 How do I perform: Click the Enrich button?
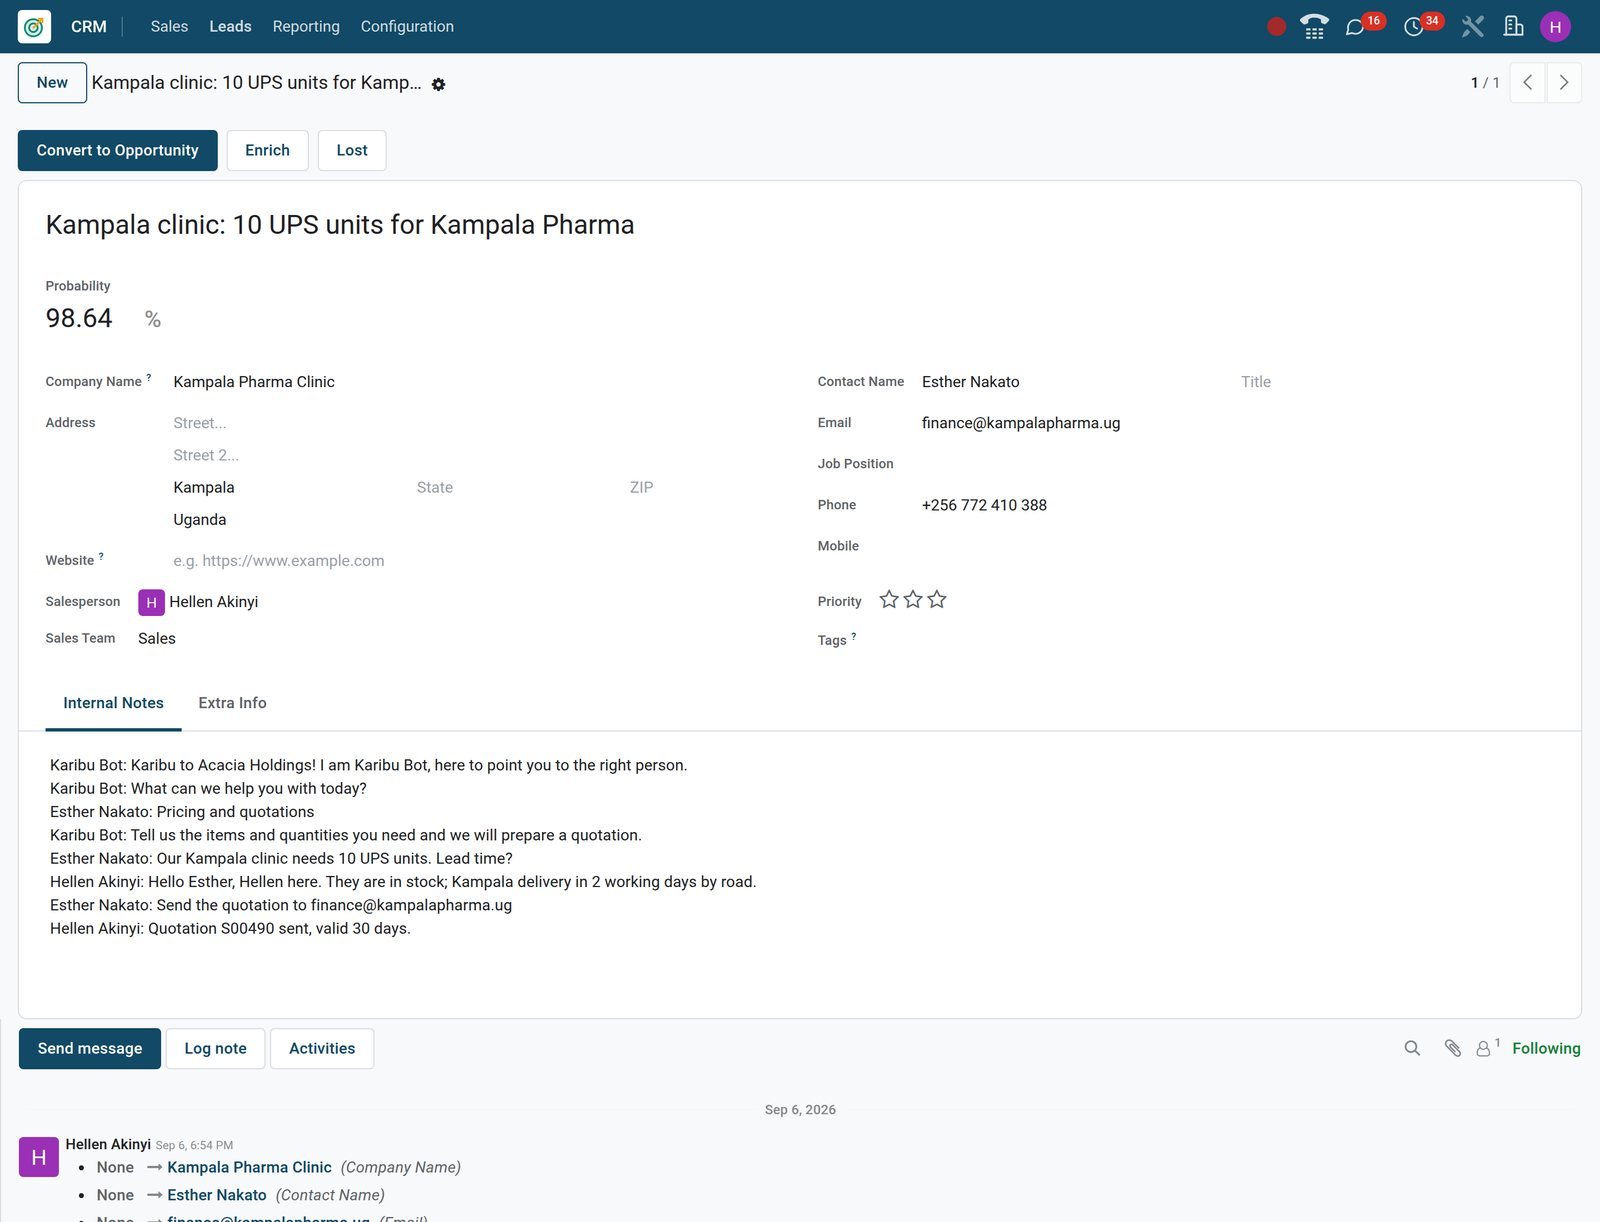(267, 150)
